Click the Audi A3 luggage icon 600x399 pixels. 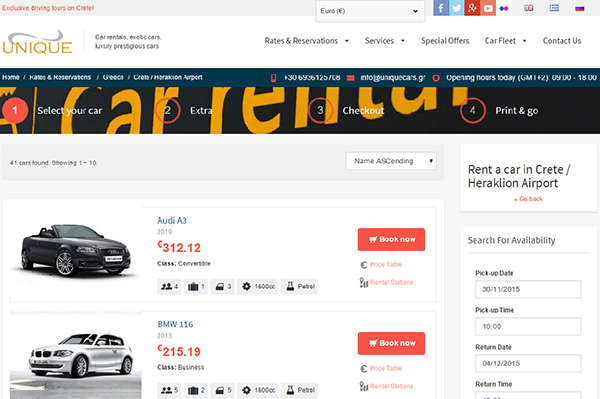[193, 286]
